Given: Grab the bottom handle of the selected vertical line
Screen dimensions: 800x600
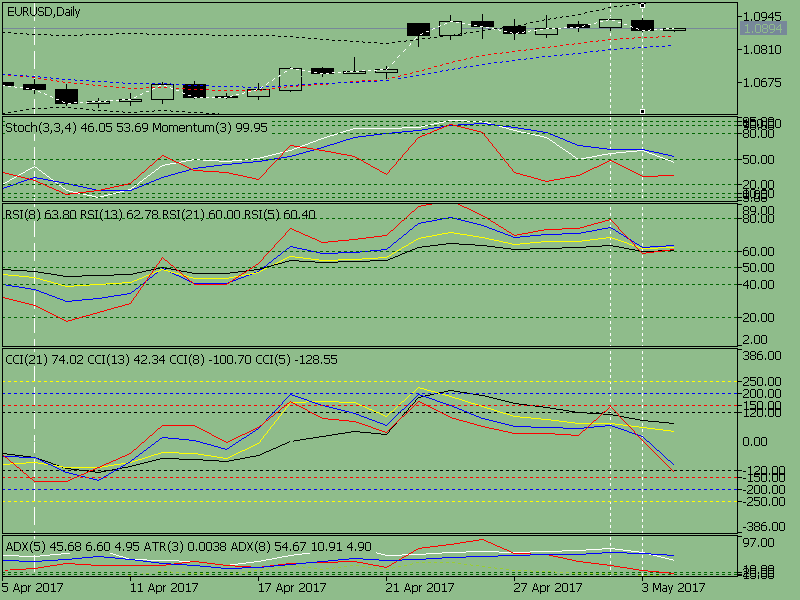Looking at the screenshot, I should 642,111.
